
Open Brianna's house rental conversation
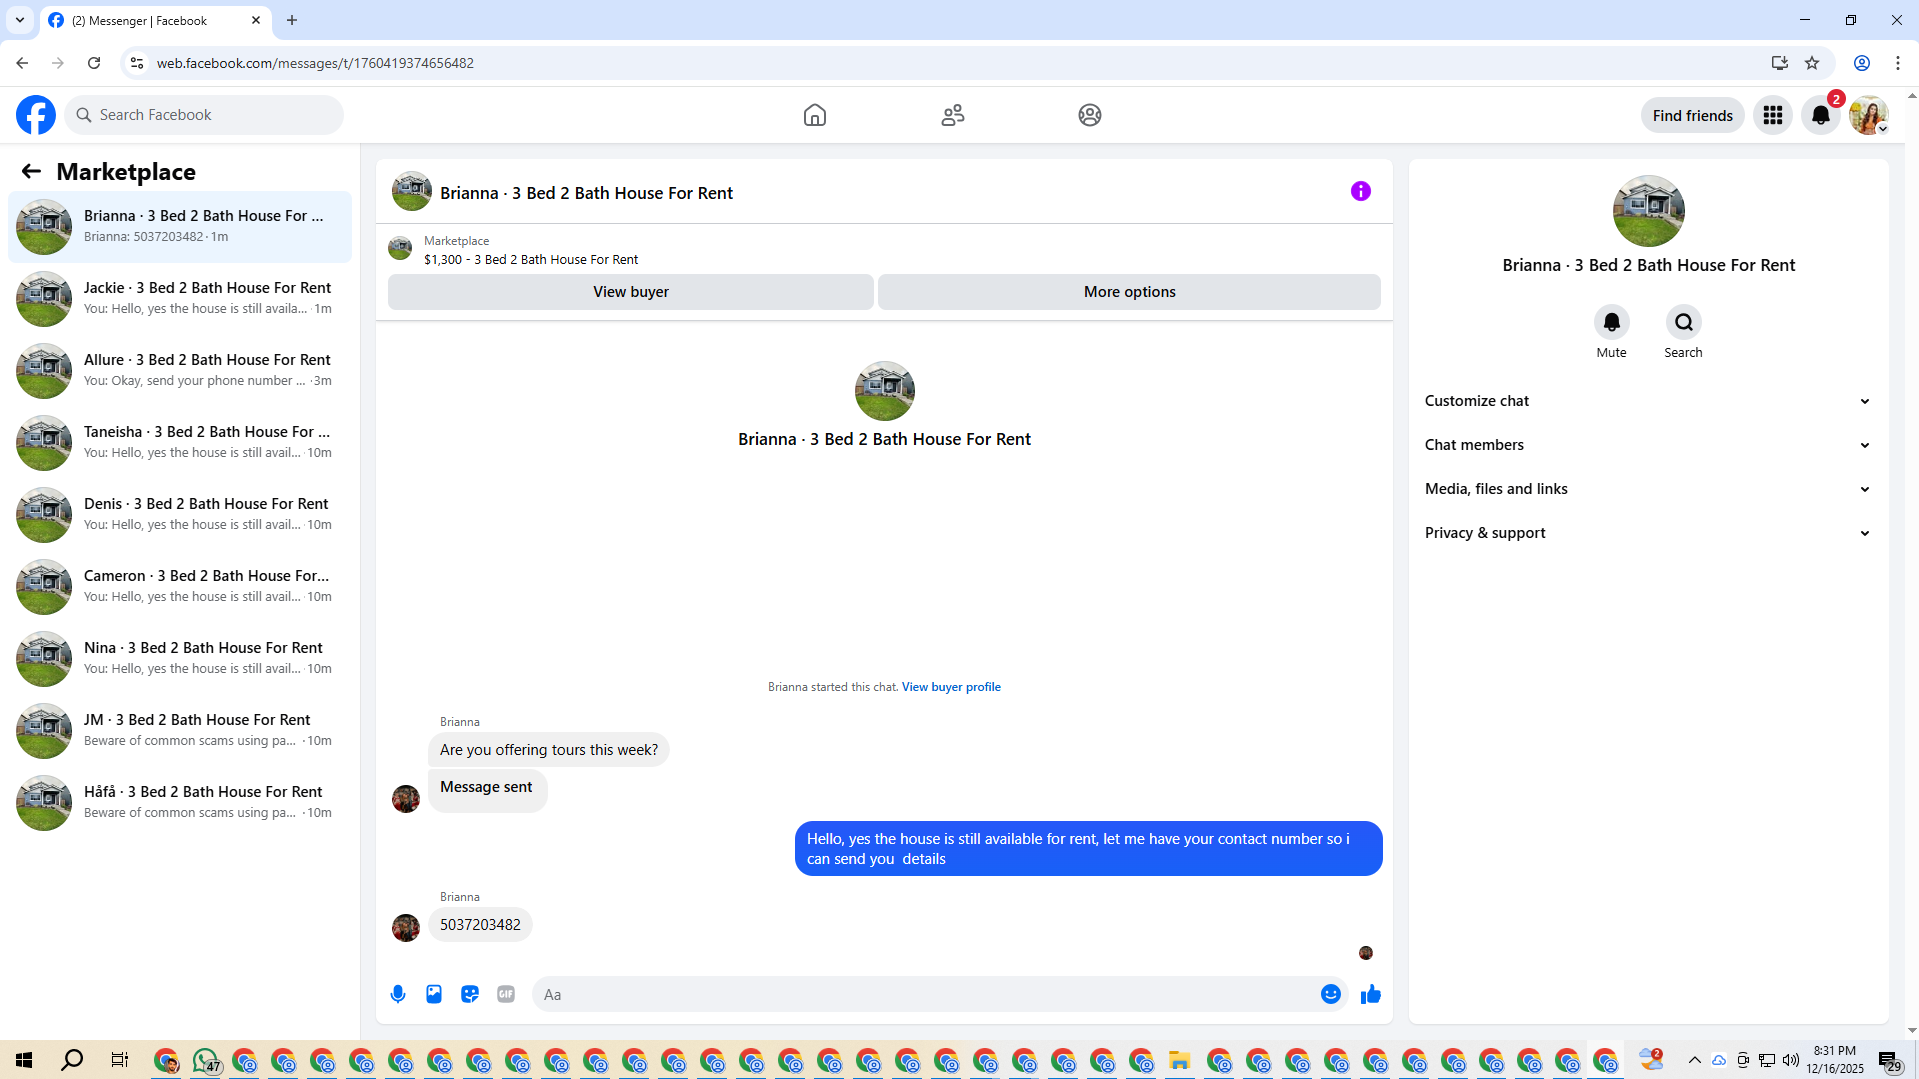click(180, 227)
